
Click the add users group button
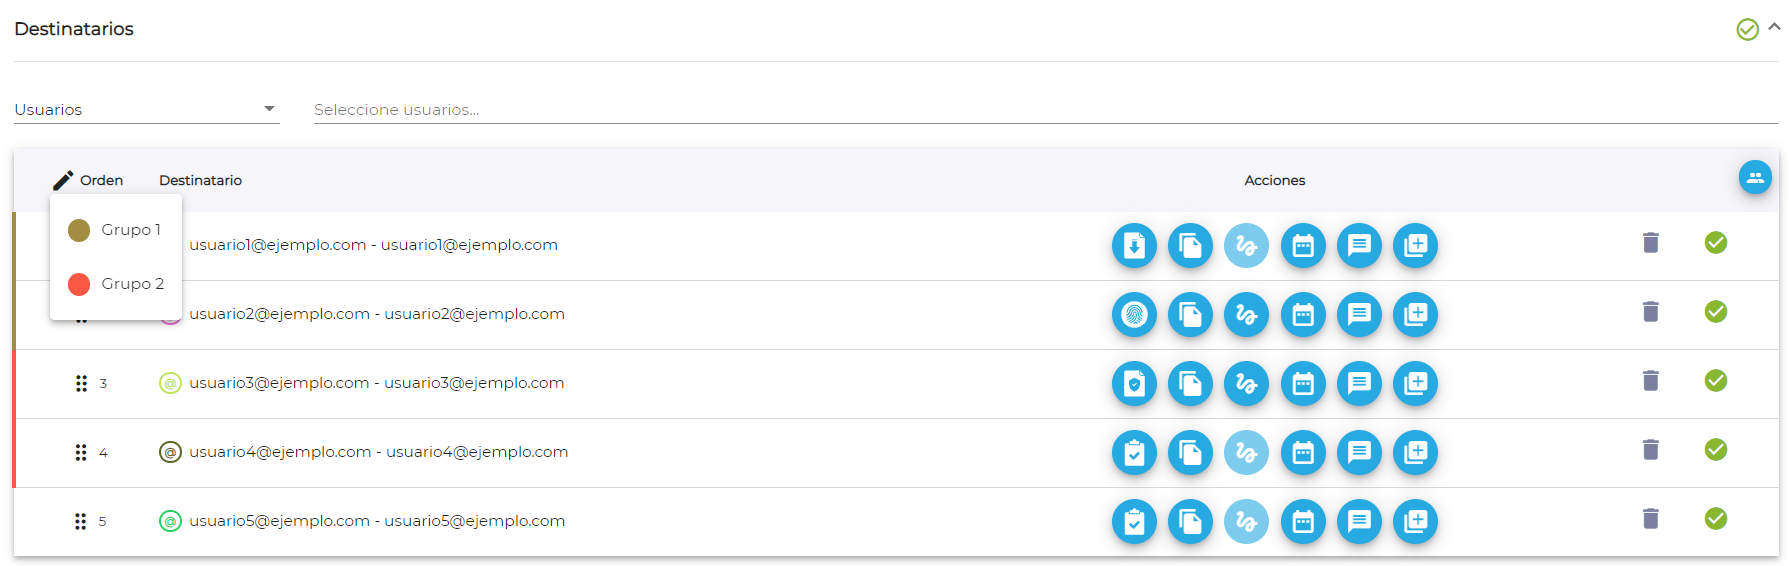pos(1755,178)
